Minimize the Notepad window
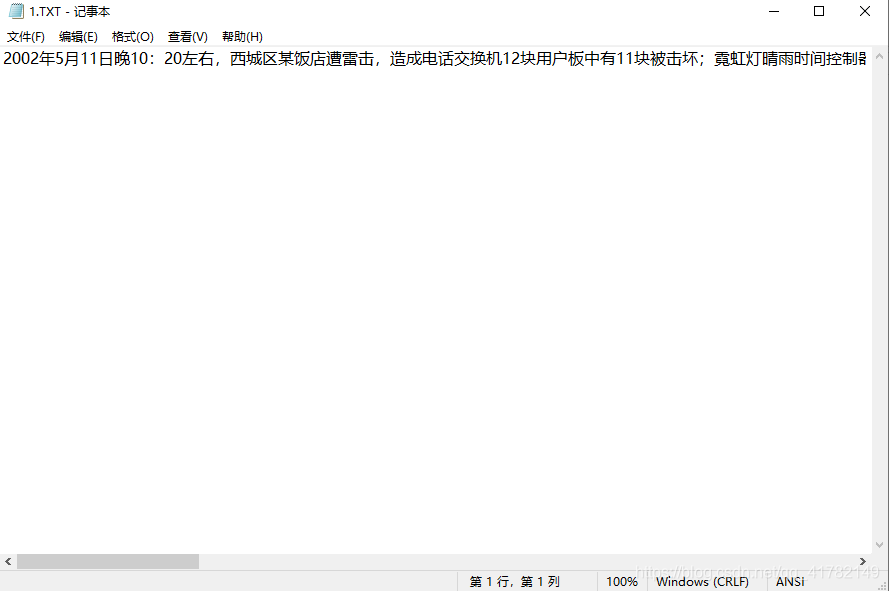Screen dimensions: 889x591 774,11
